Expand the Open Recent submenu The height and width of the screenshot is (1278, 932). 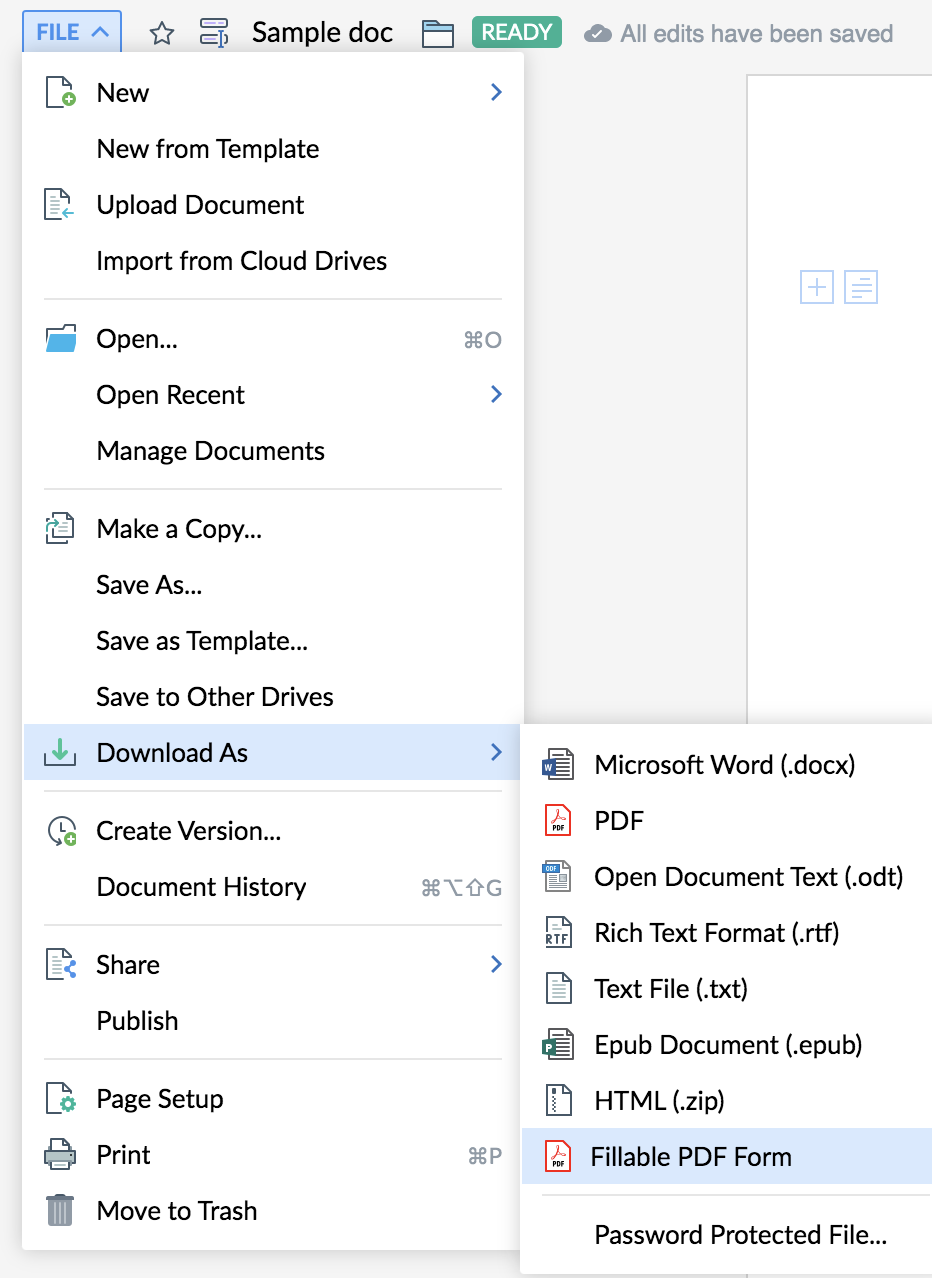tap(496, 395)
